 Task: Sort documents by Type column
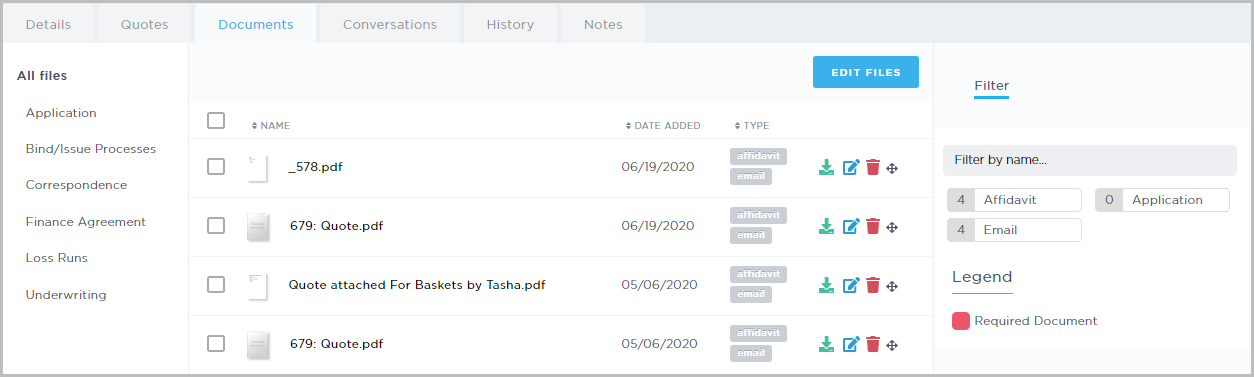tap(752, 126)
